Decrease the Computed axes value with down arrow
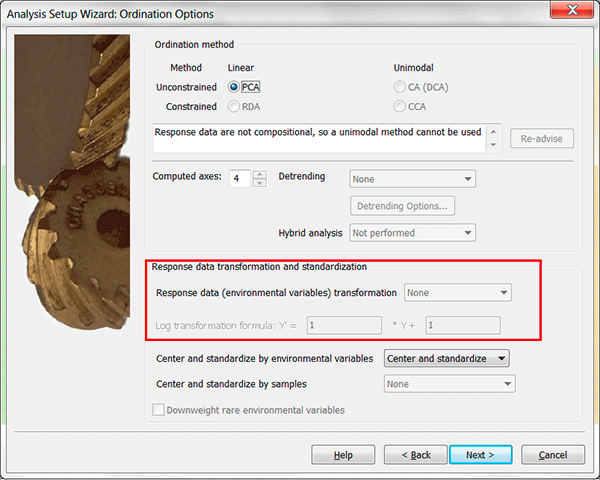Viewport: 600px width, 480px height. (260, 183)
